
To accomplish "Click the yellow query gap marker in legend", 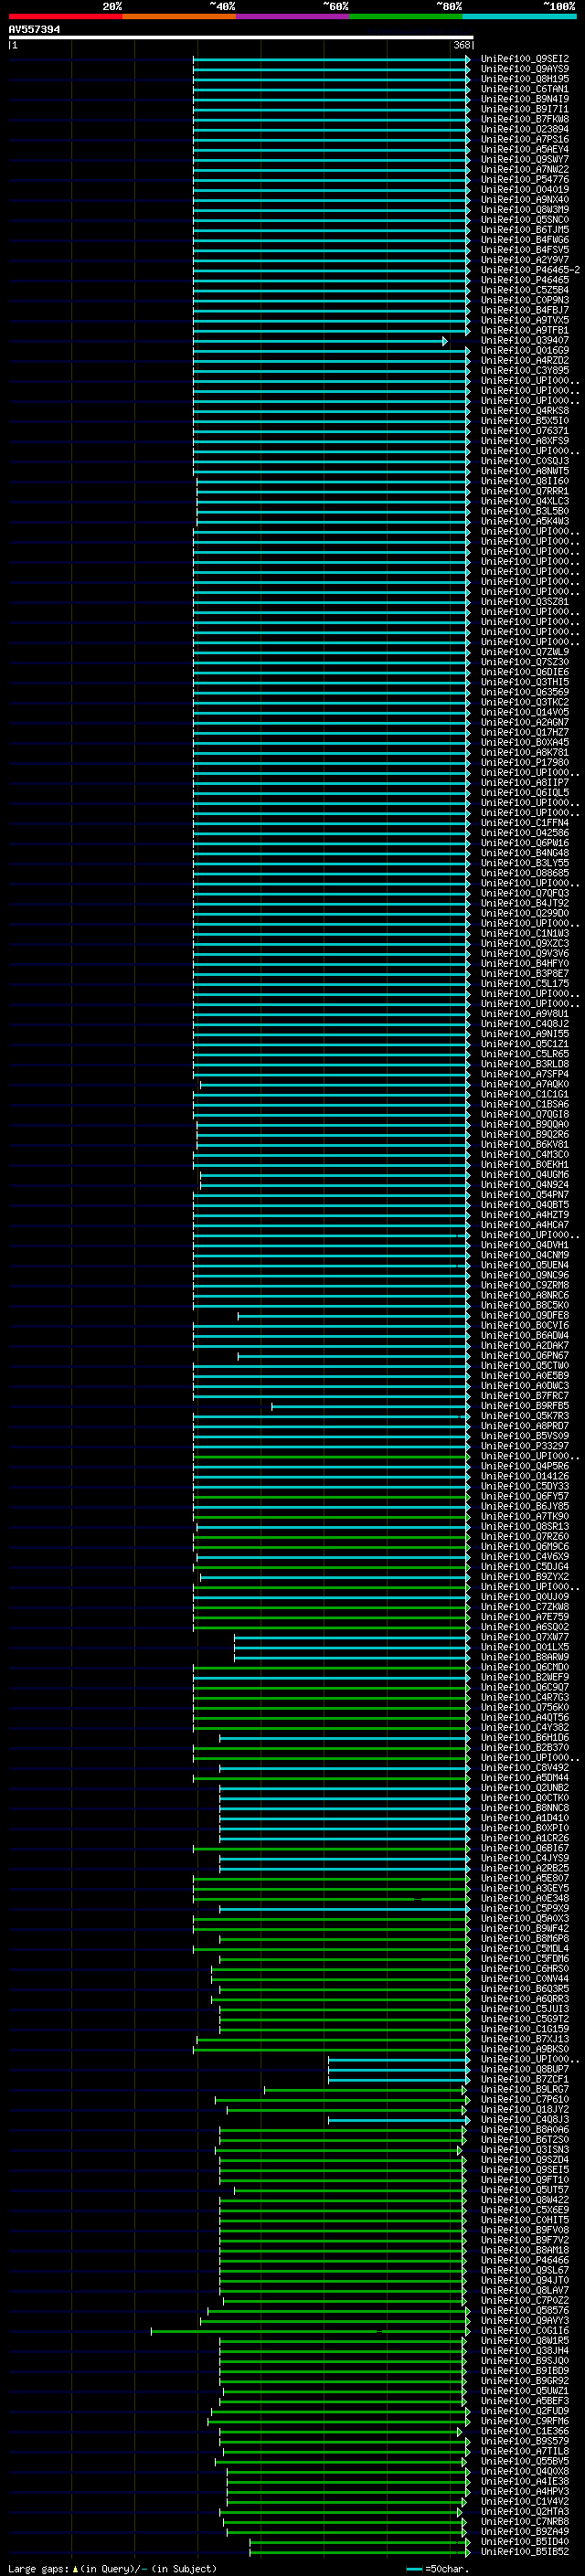I will [74, 2569].
